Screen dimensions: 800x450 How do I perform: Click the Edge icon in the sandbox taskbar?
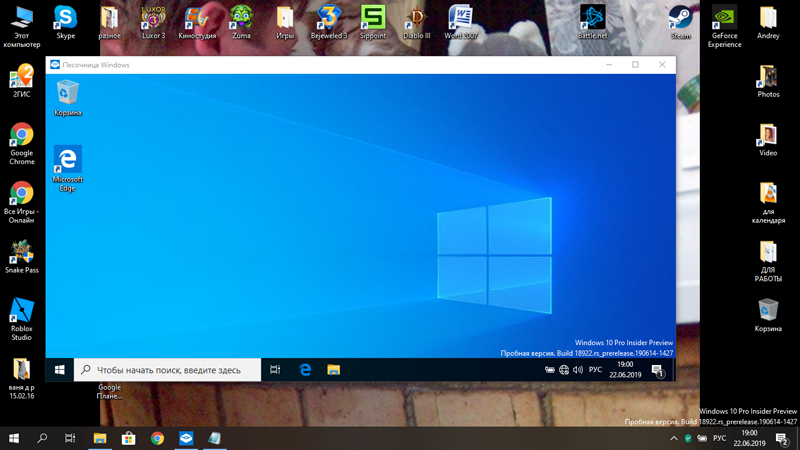[305, 370]
